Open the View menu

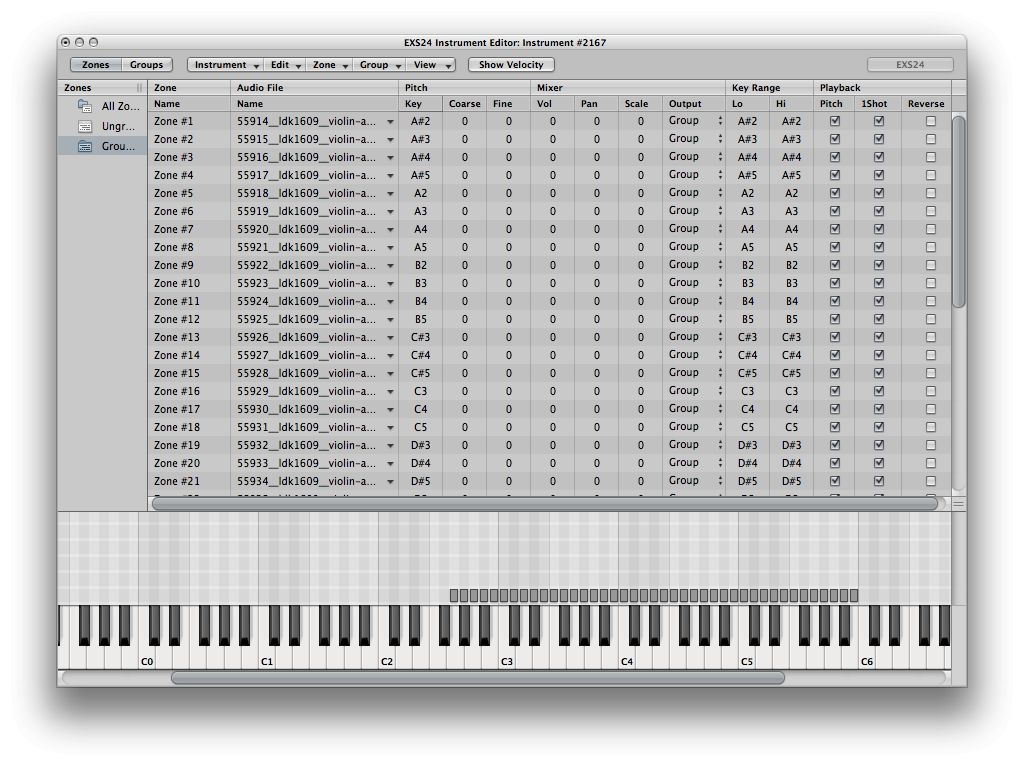click(x=432, y=65)
